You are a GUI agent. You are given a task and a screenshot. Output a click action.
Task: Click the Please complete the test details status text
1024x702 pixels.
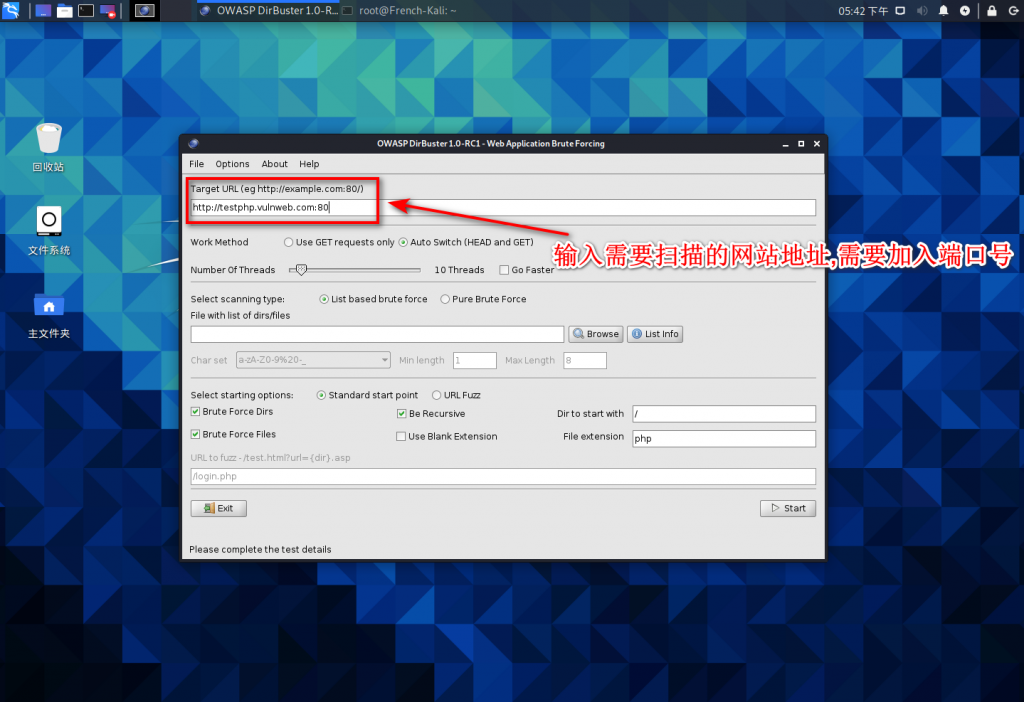tap(260, 549)
